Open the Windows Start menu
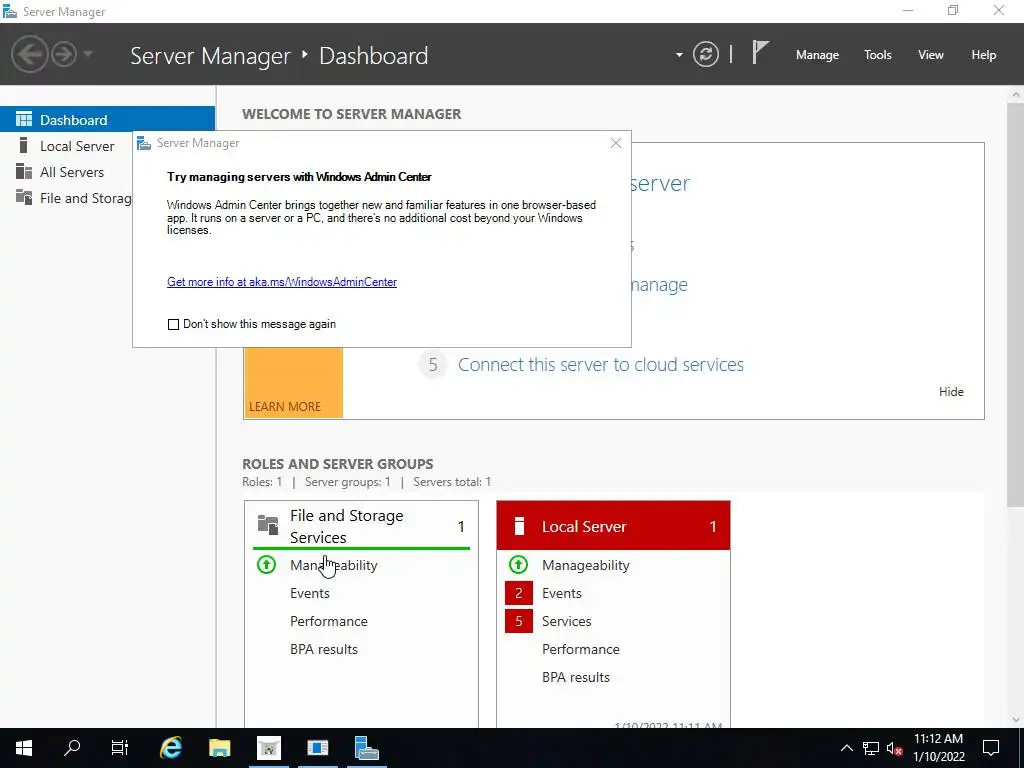Screen dimensions: 1024x768 pos(24,748)
